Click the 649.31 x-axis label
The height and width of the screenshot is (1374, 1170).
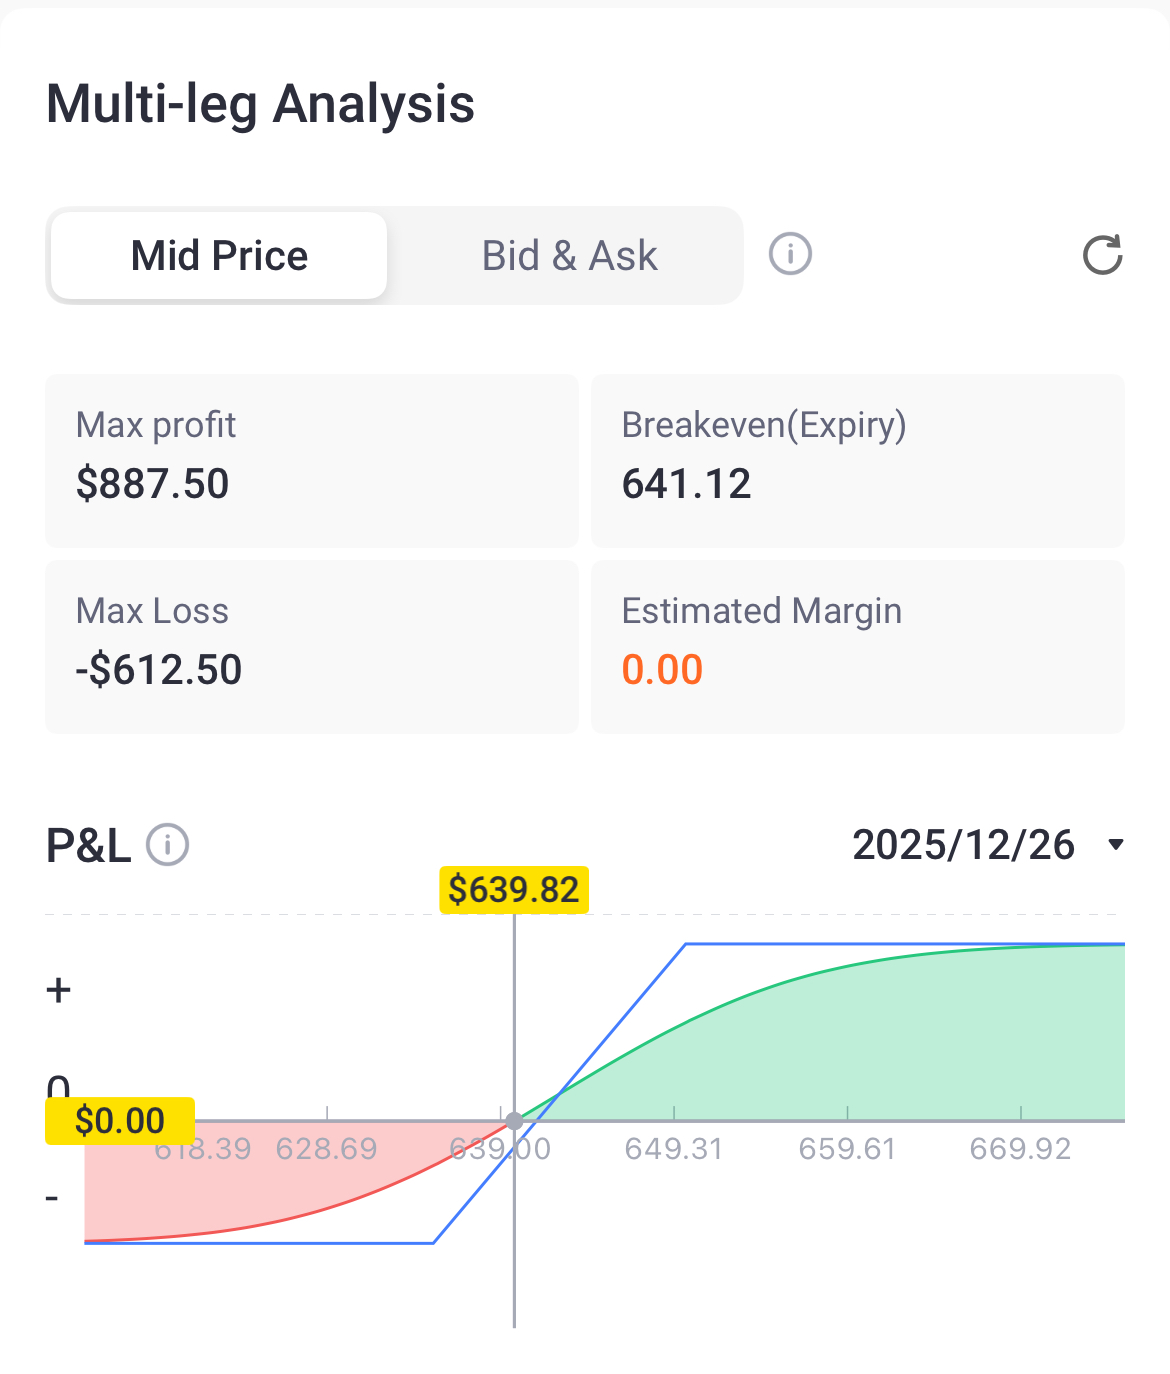pyautogui.click(x=673, y=1149)
